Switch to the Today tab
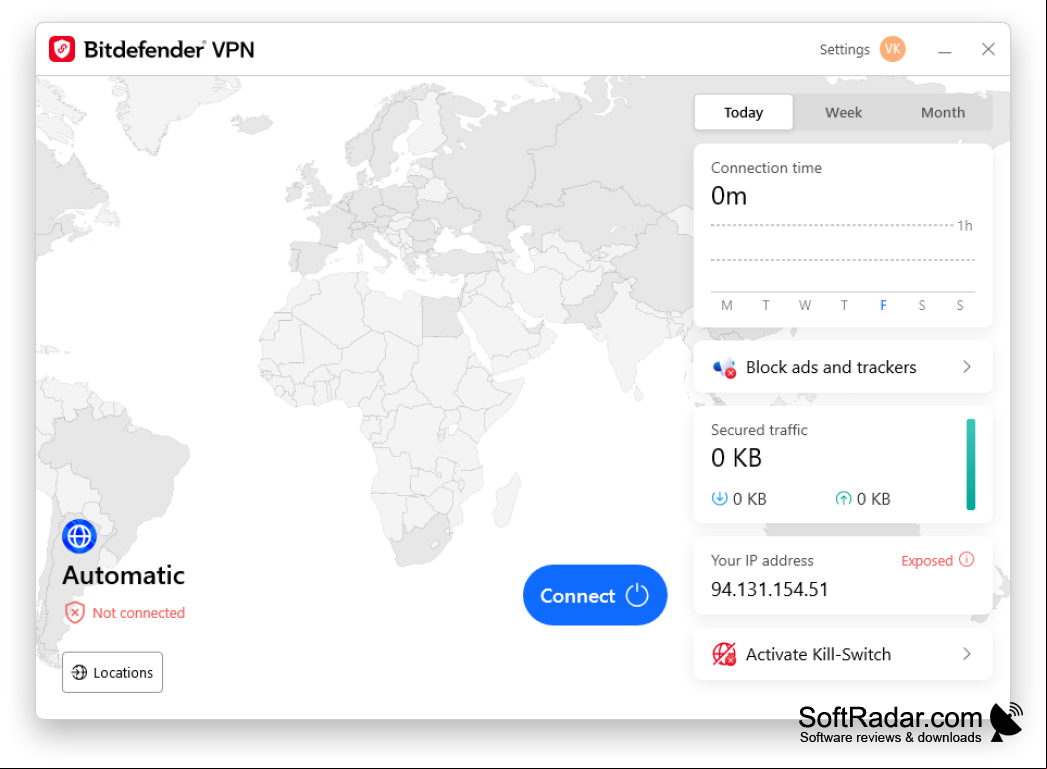1047x769 pixels. click(743, 112)
